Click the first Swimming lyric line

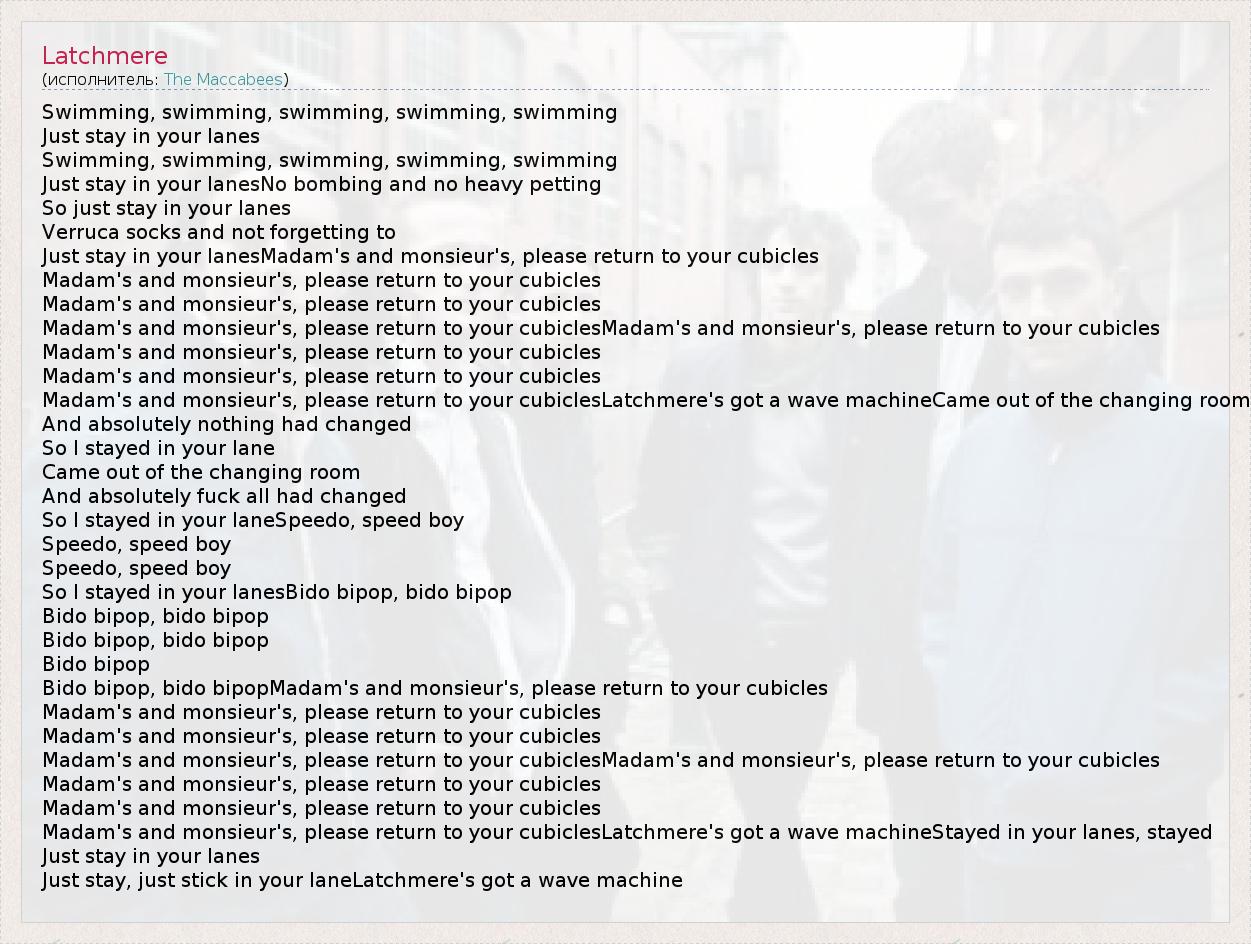pos(329,112)
